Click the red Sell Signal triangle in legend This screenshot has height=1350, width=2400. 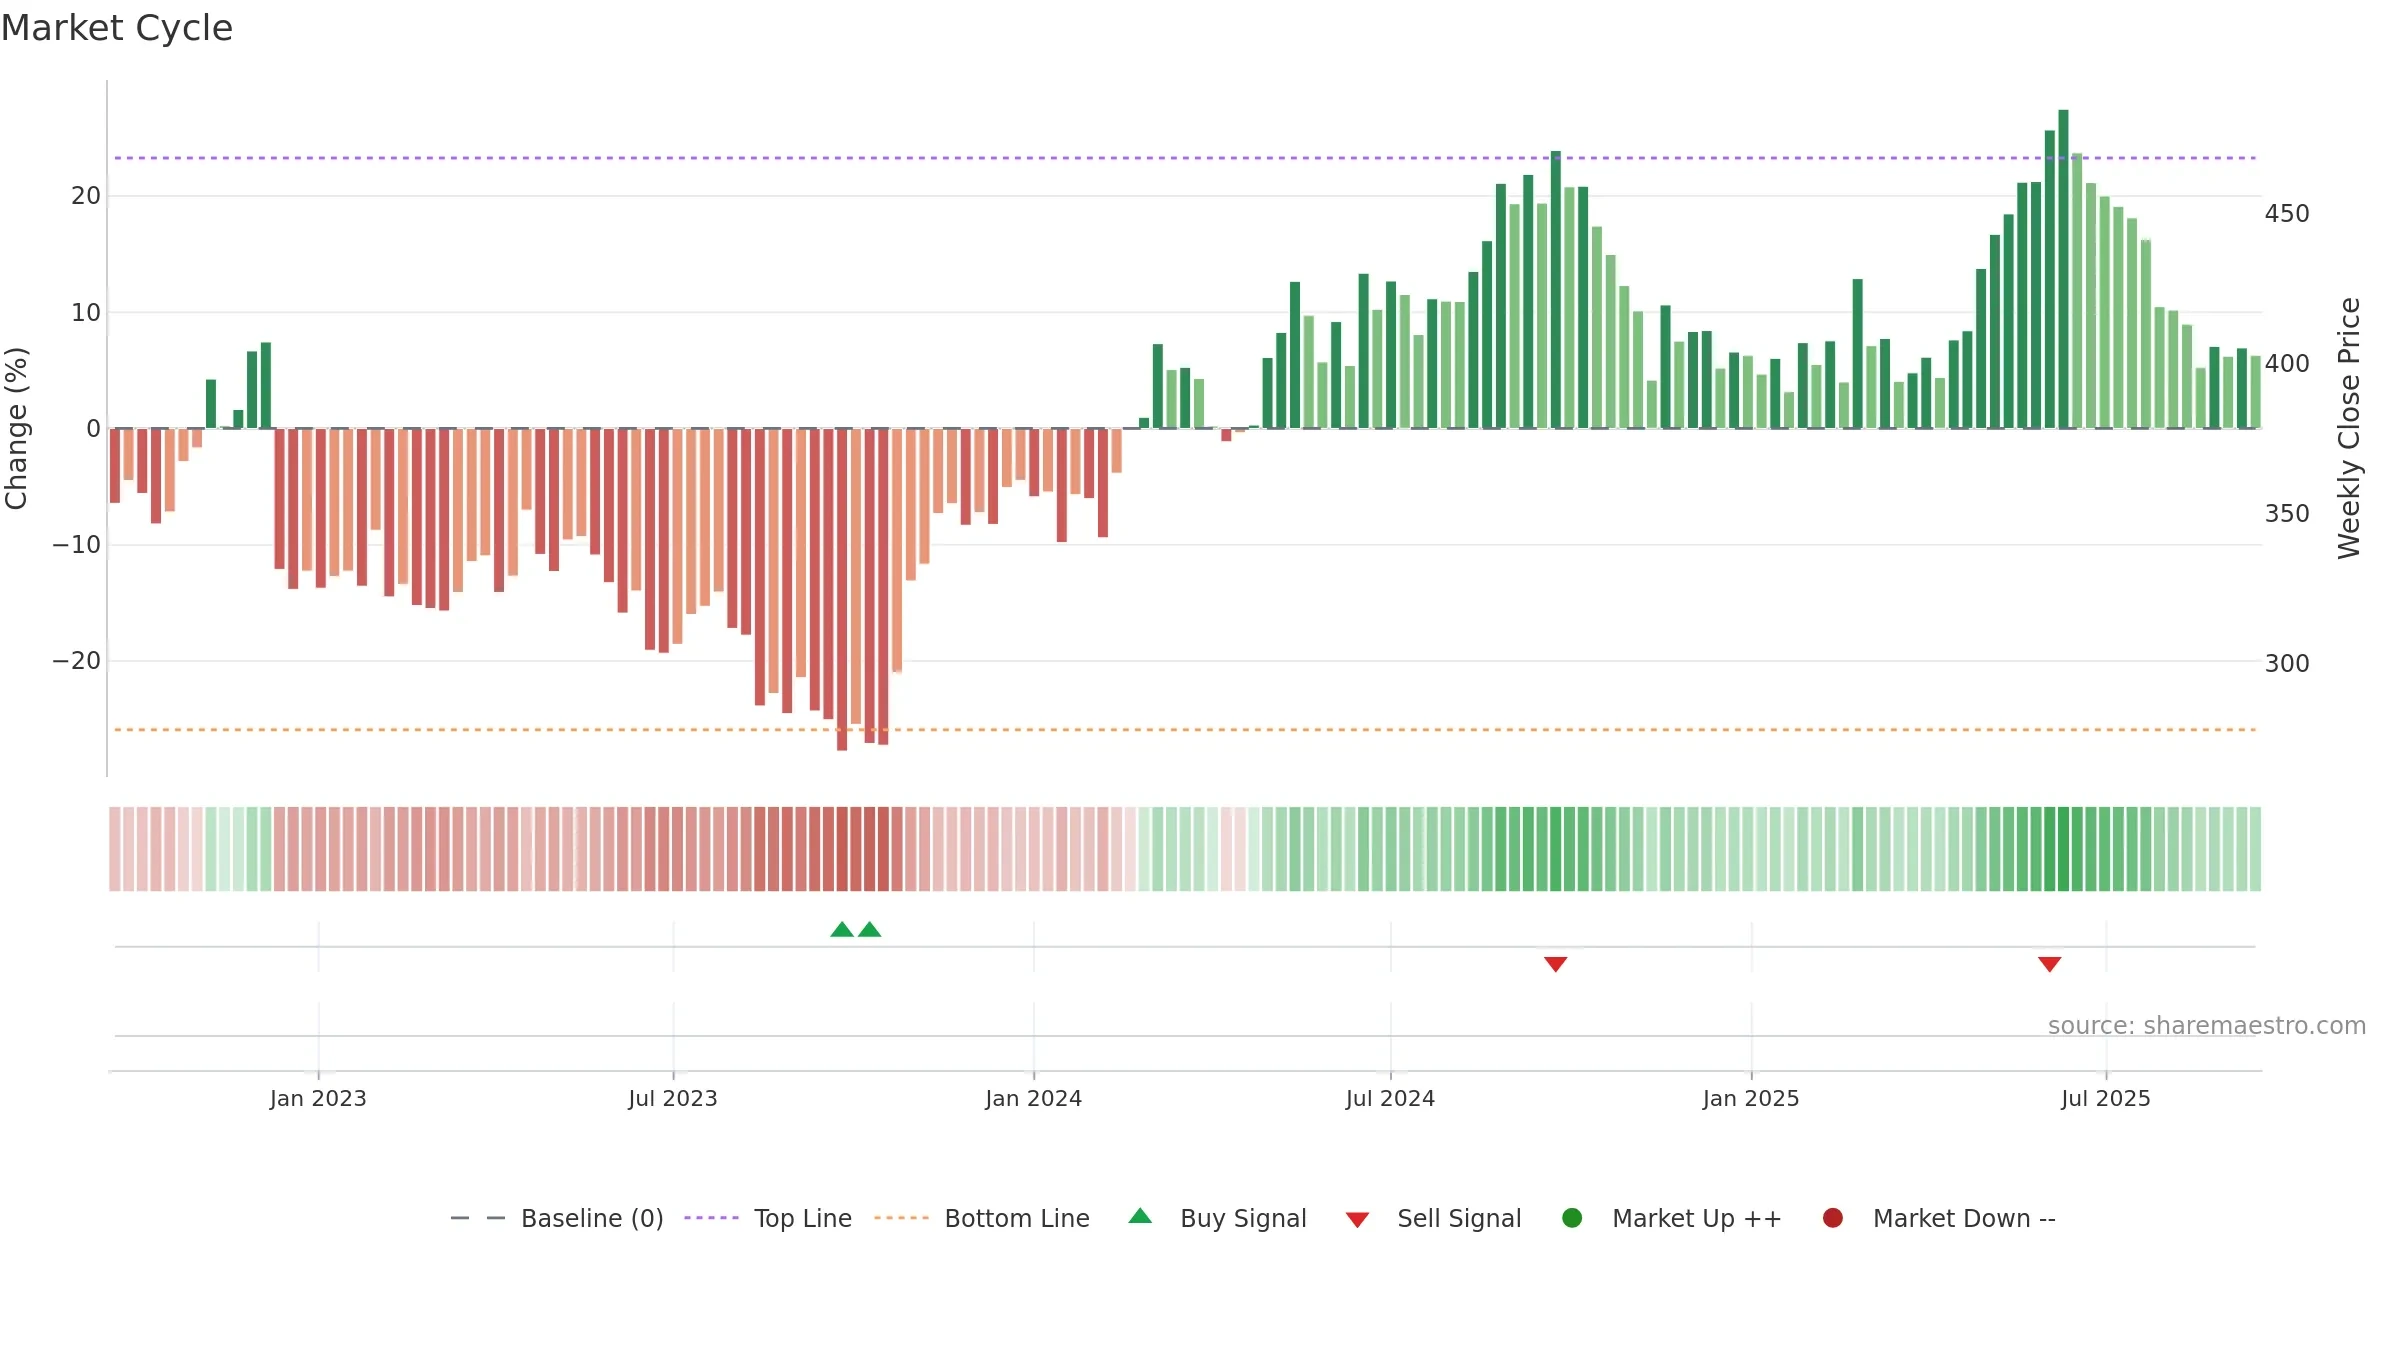(1357, 1220)
